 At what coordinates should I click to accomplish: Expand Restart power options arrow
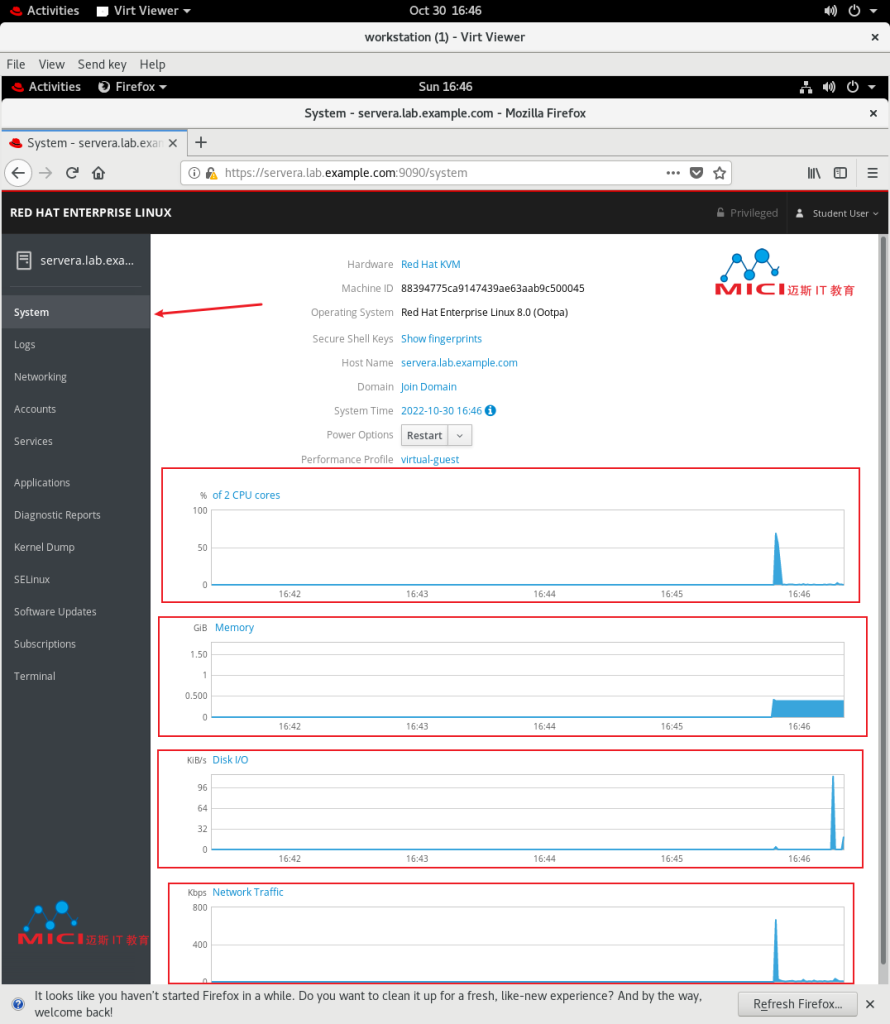460,436
